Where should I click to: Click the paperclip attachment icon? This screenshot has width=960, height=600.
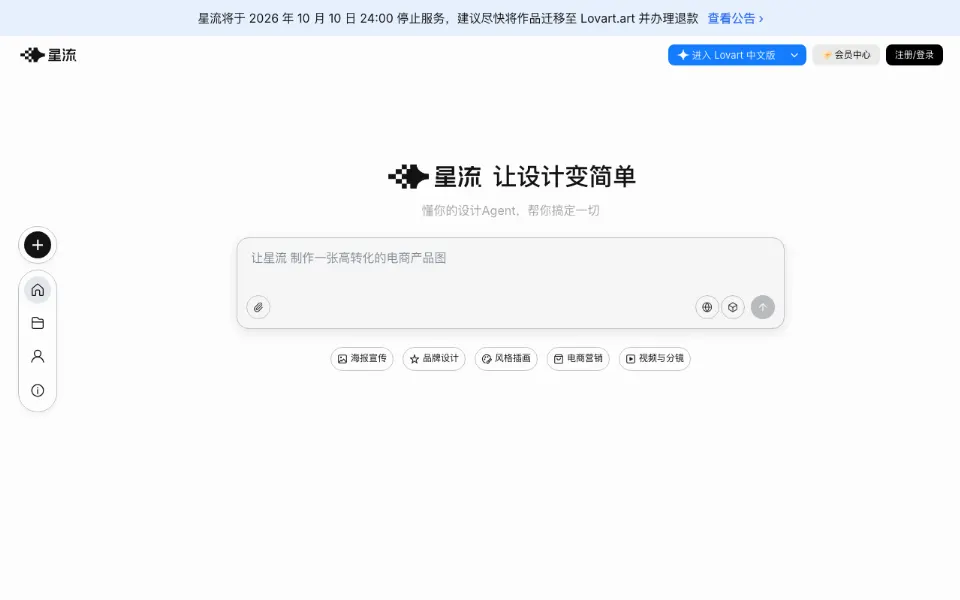pyautogui.click(x=258, y=307)
